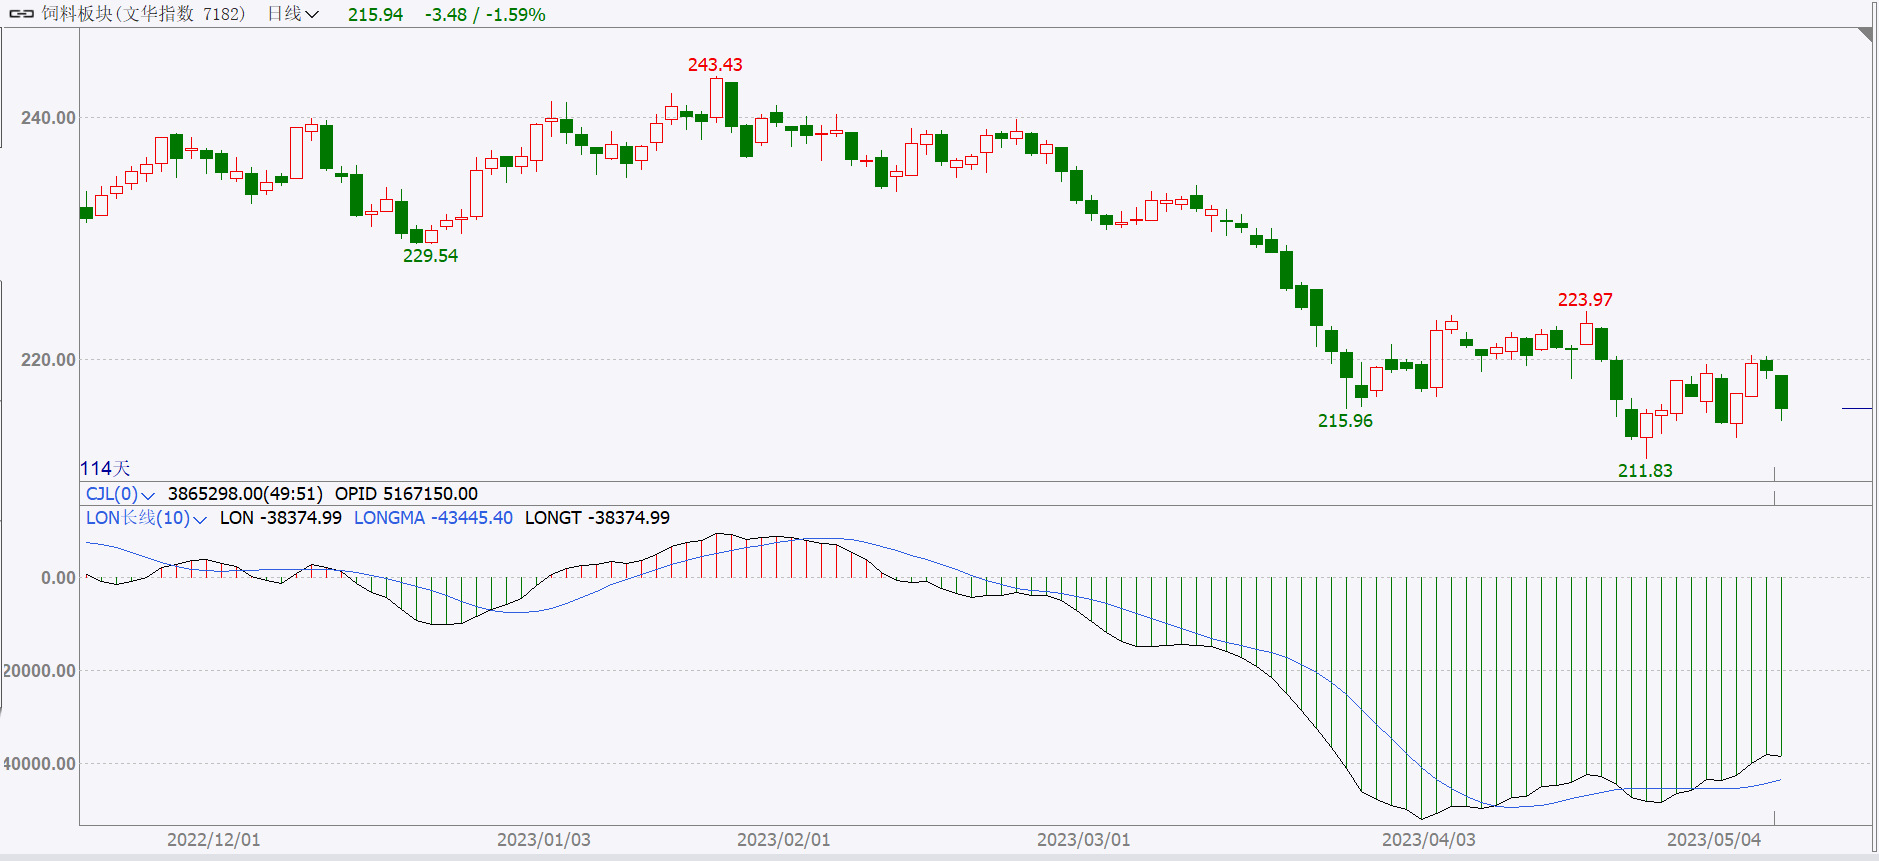The image size is (1879, 861).
Task: Click the lowest price label 211.83
Action: (x=1645, y=471)
